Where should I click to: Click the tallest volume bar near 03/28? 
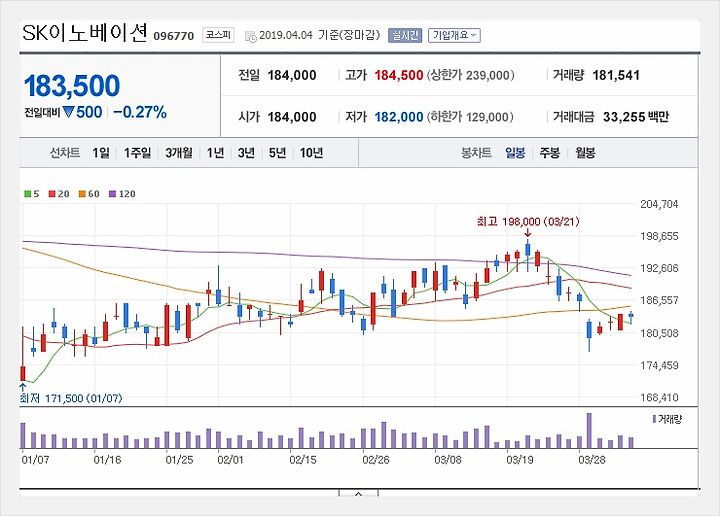click(589, 431)
